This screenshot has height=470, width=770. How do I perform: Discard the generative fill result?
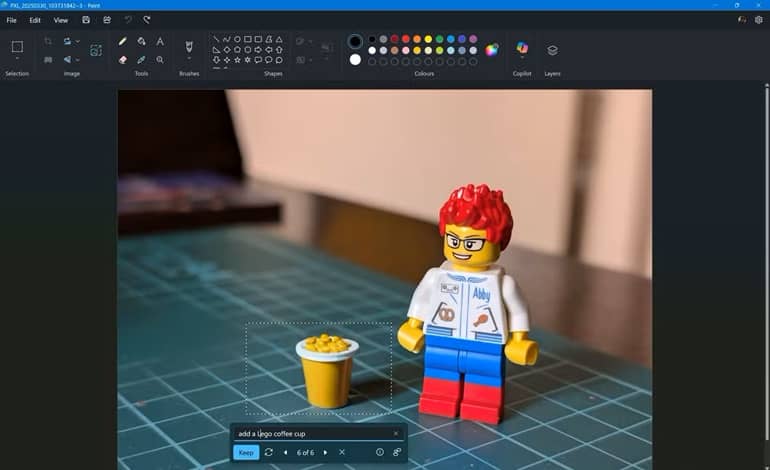[x=342, y=452]
